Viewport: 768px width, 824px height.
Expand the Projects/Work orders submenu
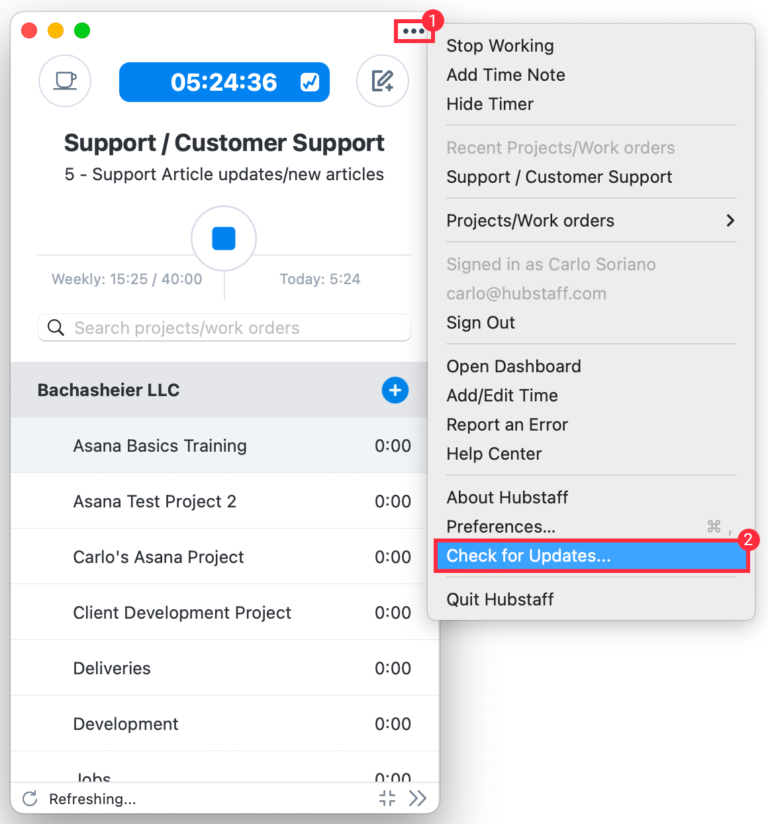[x=591, y=220]
